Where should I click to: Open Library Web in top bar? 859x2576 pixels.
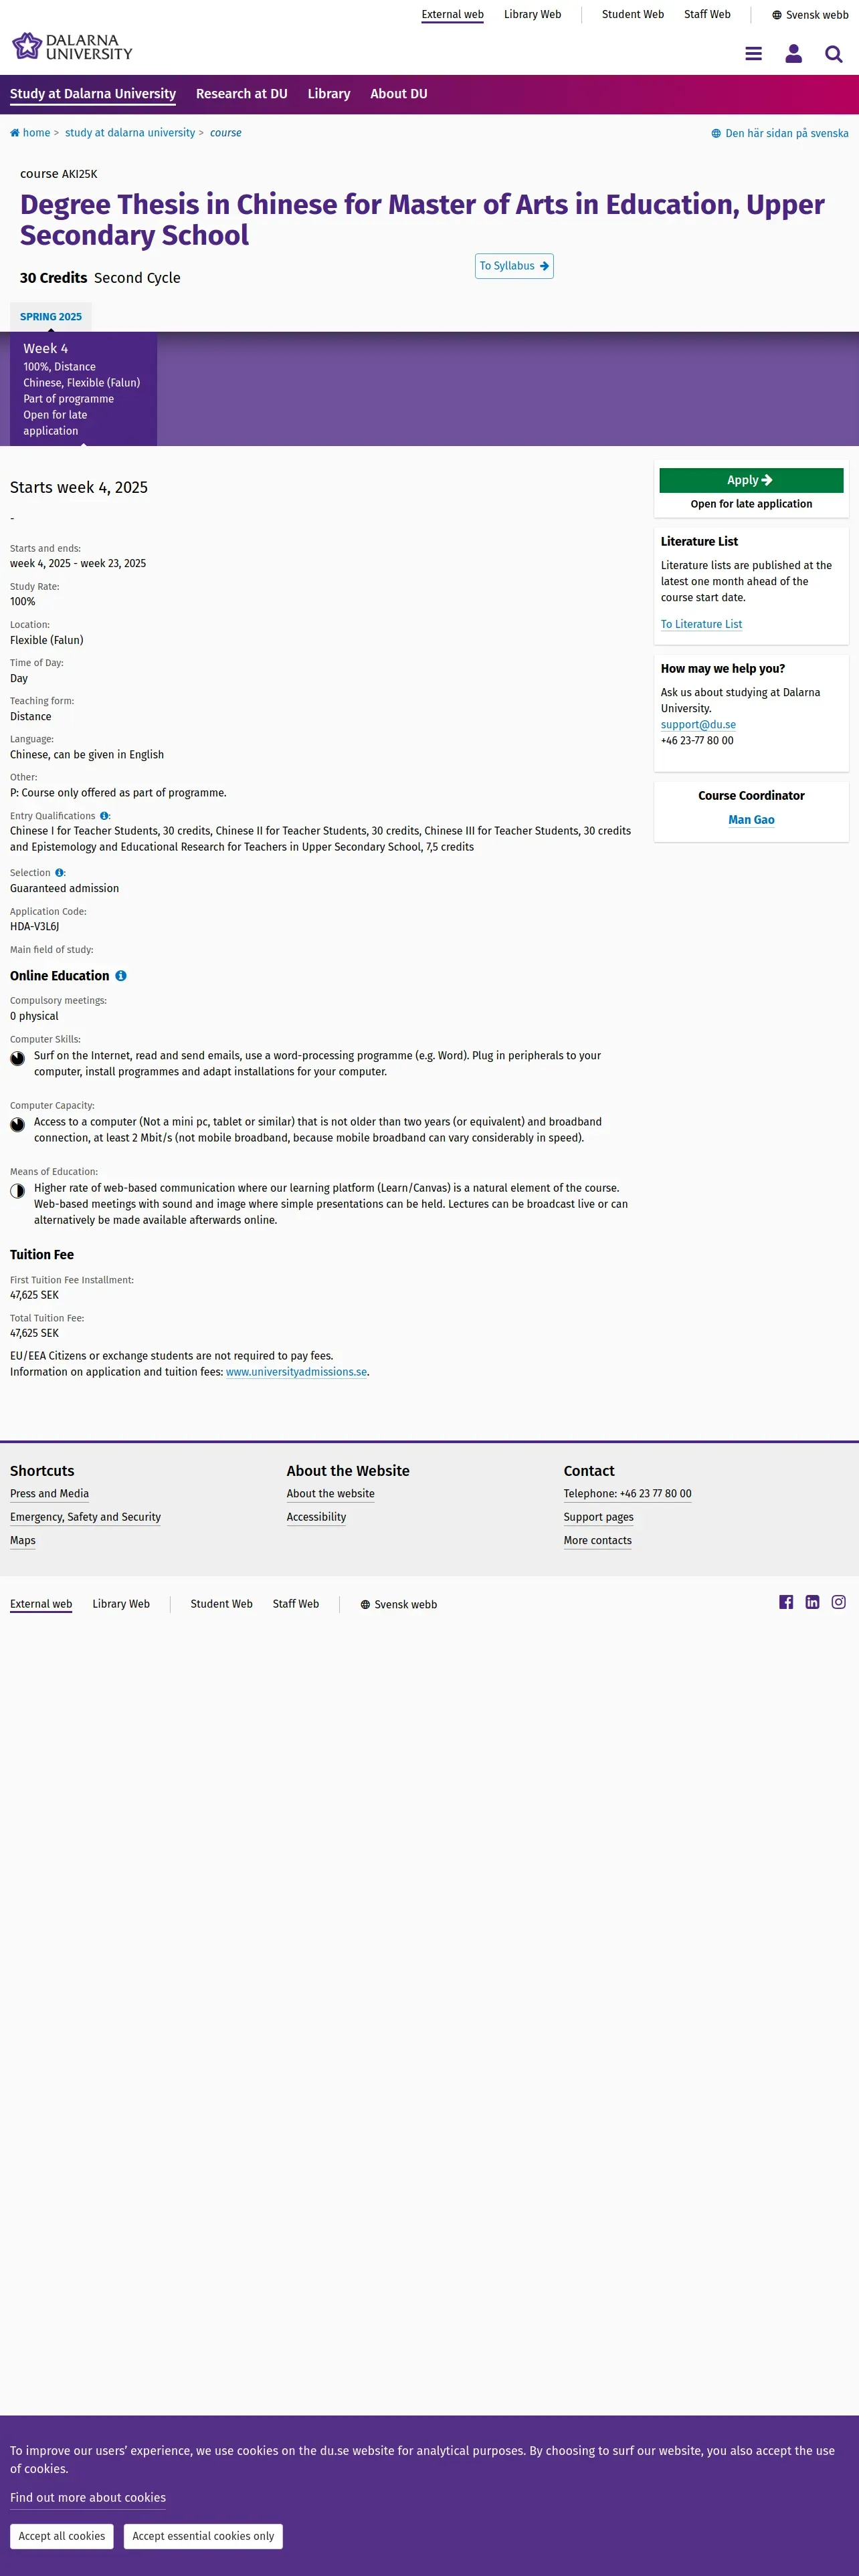coord(532,14)
